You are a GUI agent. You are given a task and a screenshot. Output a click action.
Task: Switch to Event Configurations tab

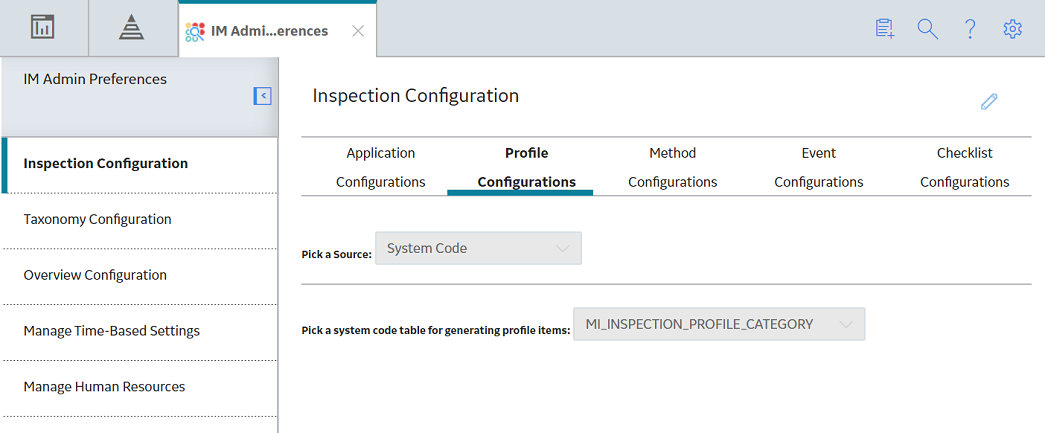(818, 167)
